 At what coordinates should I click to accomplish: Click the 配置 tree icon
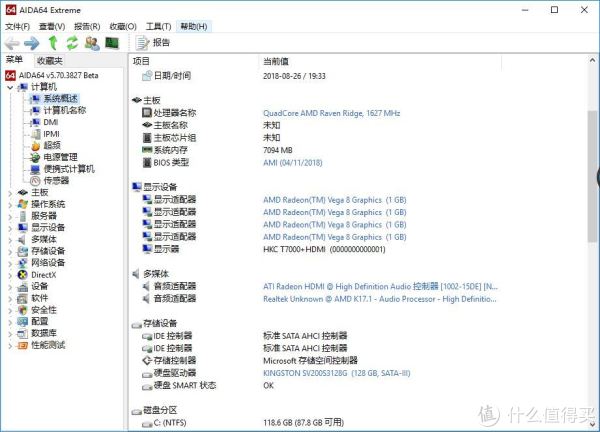pos(23,321)
